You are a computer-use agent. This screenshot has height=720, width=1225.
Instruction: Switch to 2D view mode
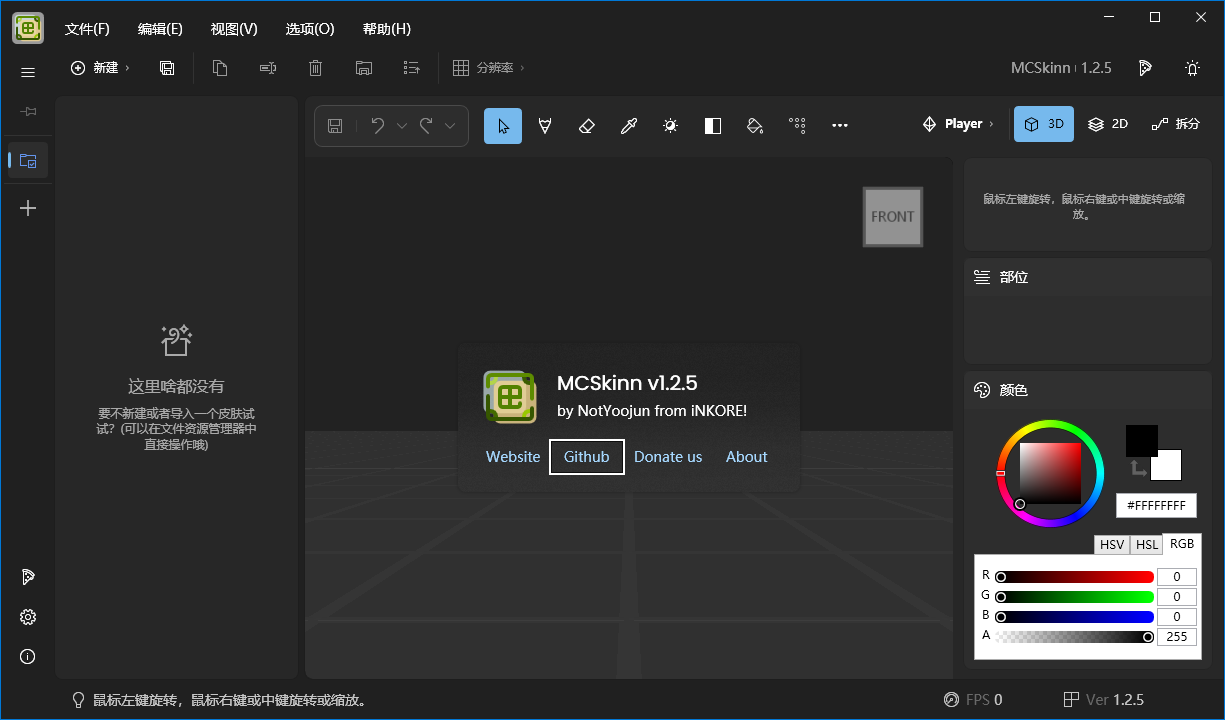click(1108, 124)
